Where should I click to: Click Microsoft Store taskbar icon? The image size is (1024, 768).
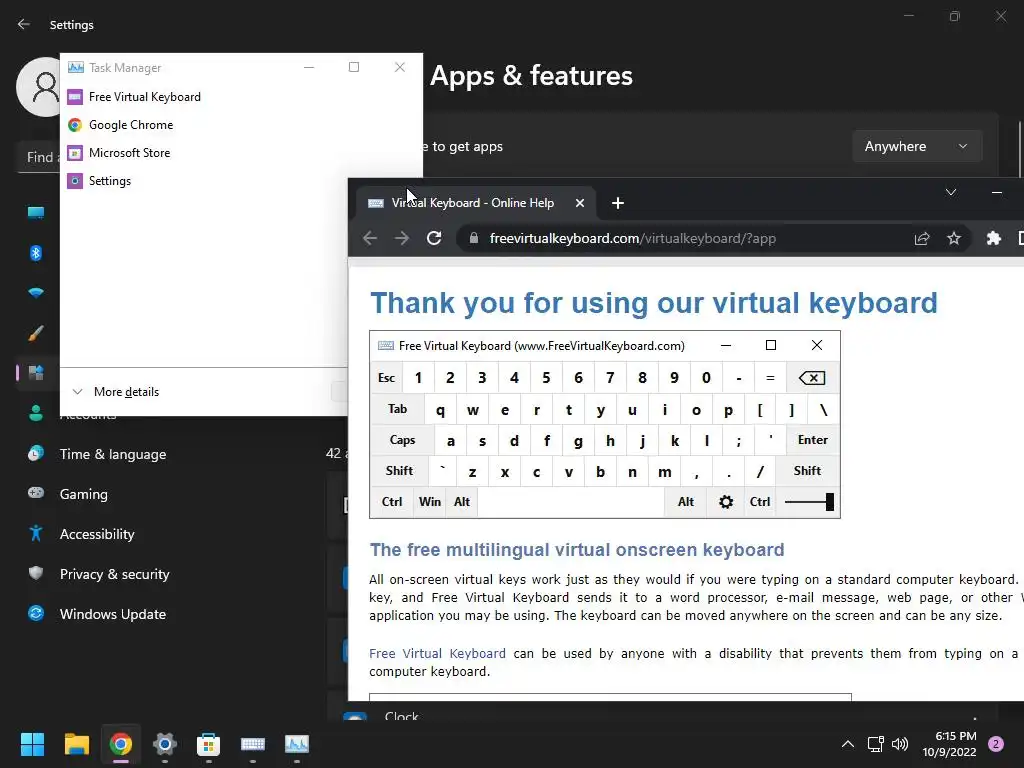coord(208,744)
